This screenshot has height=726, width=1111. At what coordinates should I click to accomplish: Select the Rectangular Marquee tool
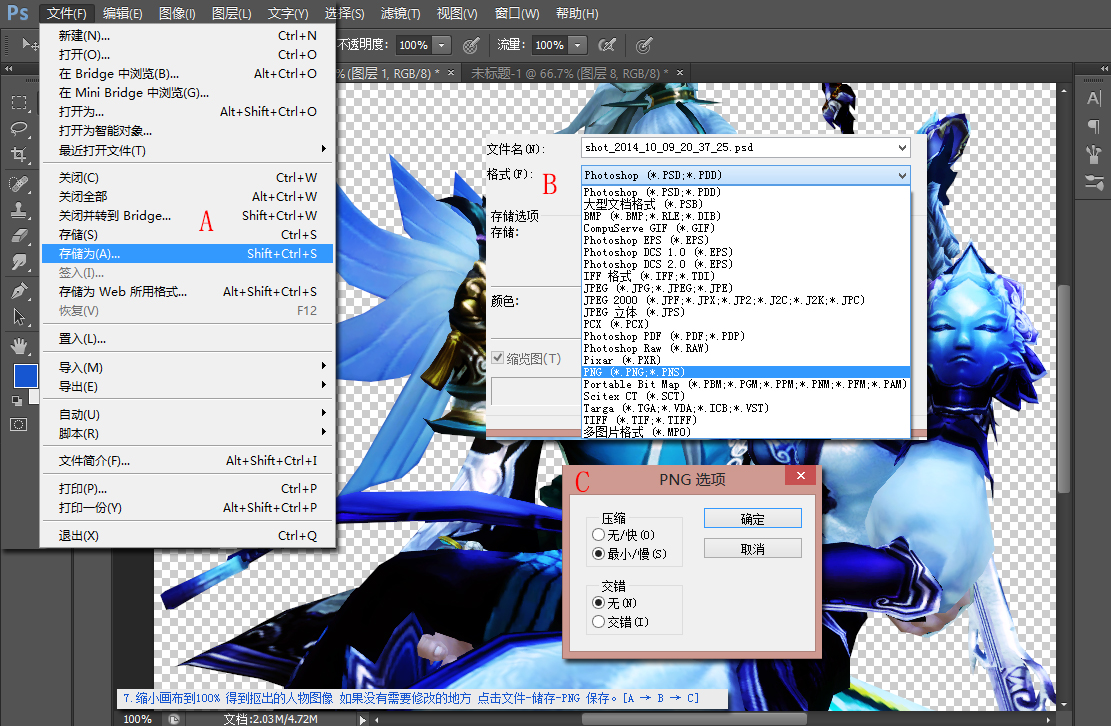(19, 102)
